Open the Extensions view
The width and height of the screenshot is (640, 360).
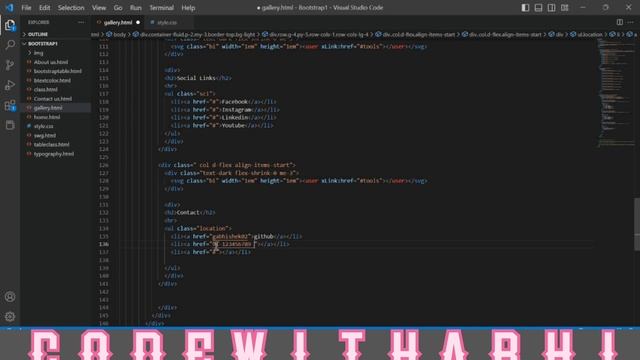coord(10,105)
